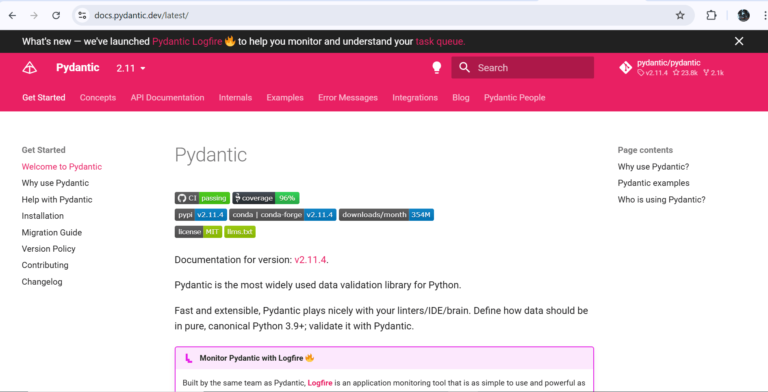Open the Changelog sidebar page
The image size is (768, 392).
tap(42, 282)
